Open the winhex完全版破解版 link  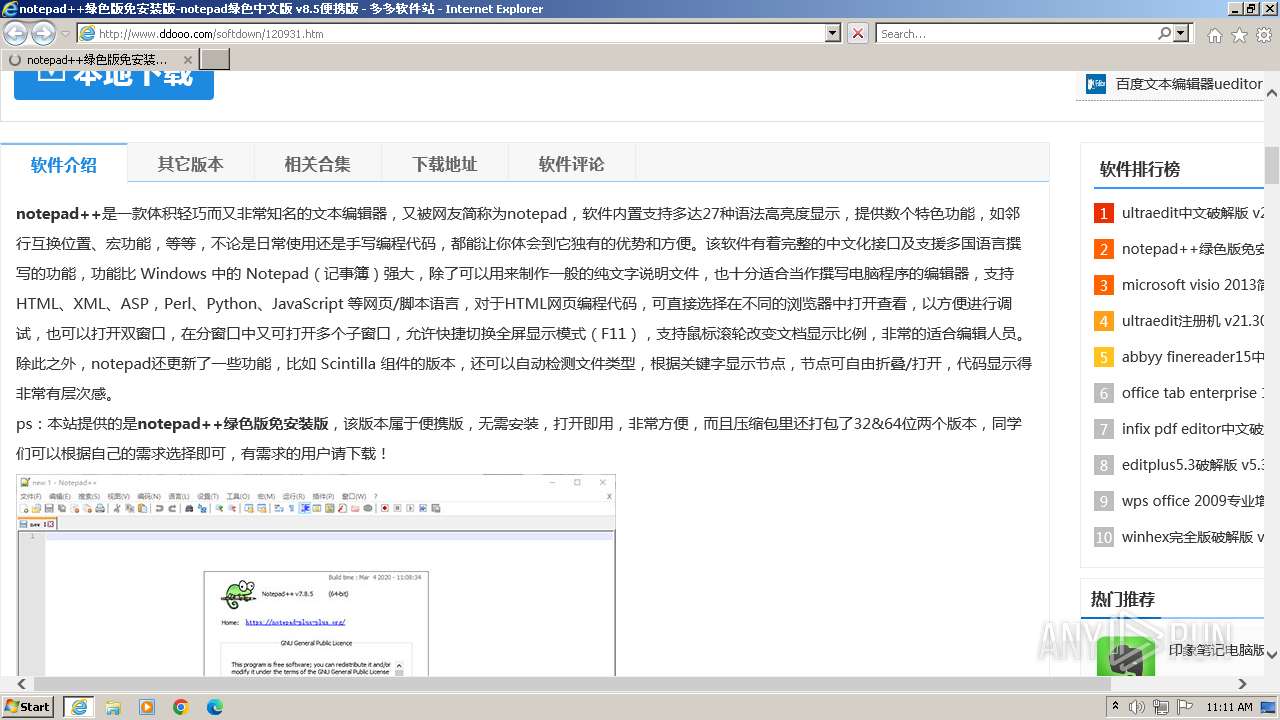click(x=1193, y=537)
